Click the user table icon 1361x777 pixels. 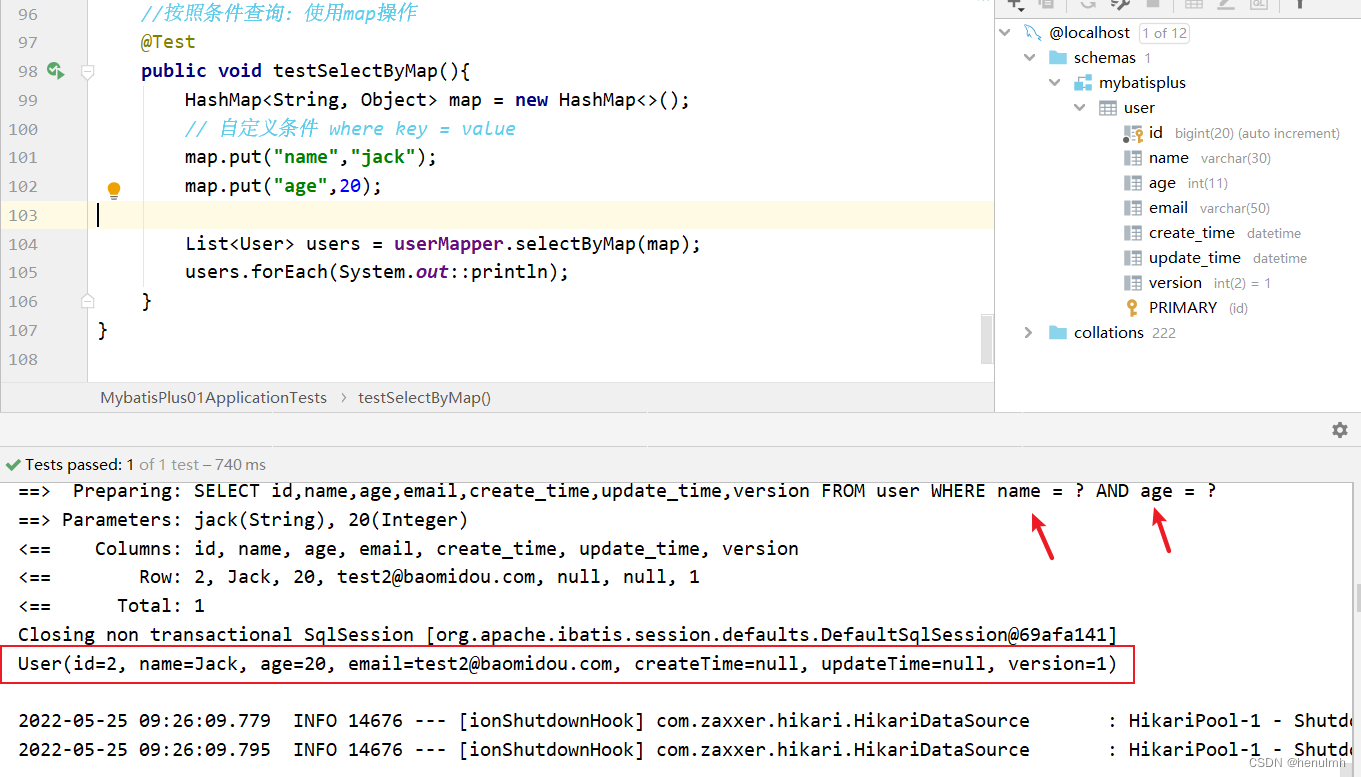pos(1108,108)
